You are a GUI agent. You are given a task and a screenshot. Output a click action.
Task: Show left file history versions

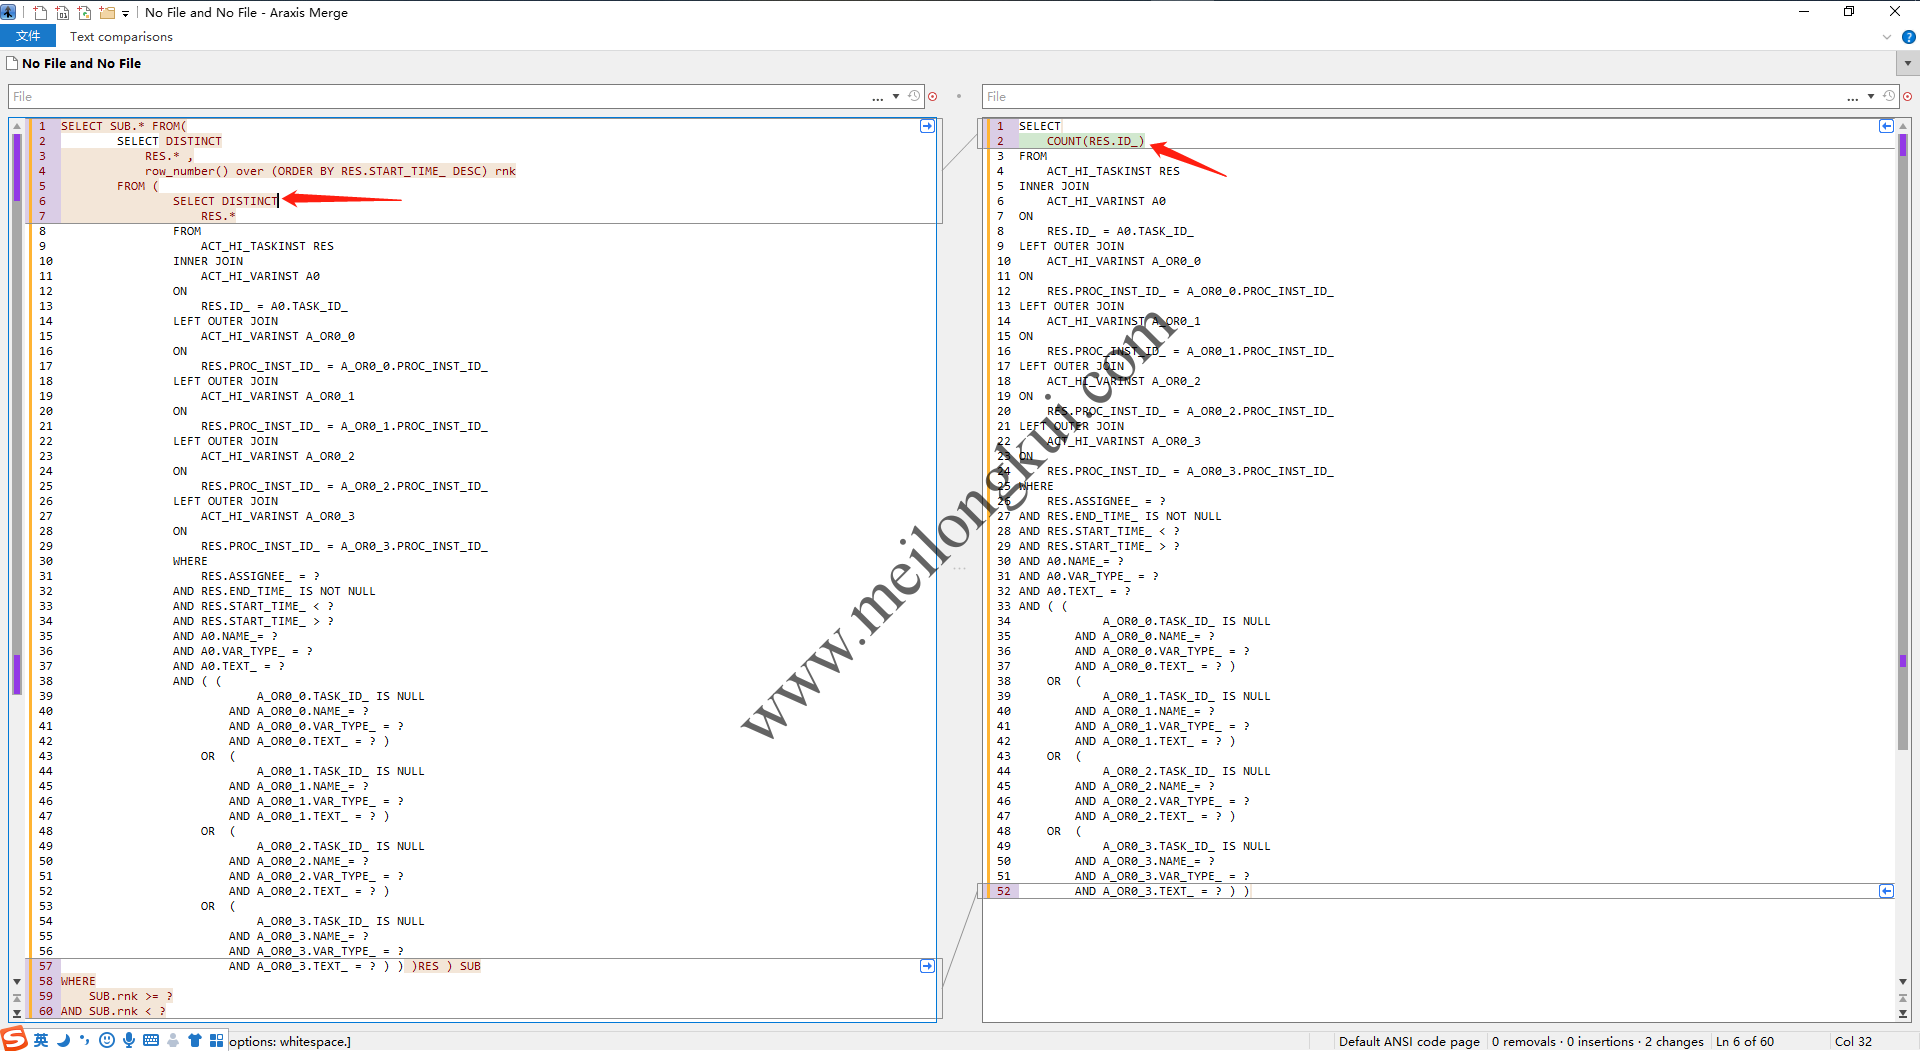coord(914,96)
